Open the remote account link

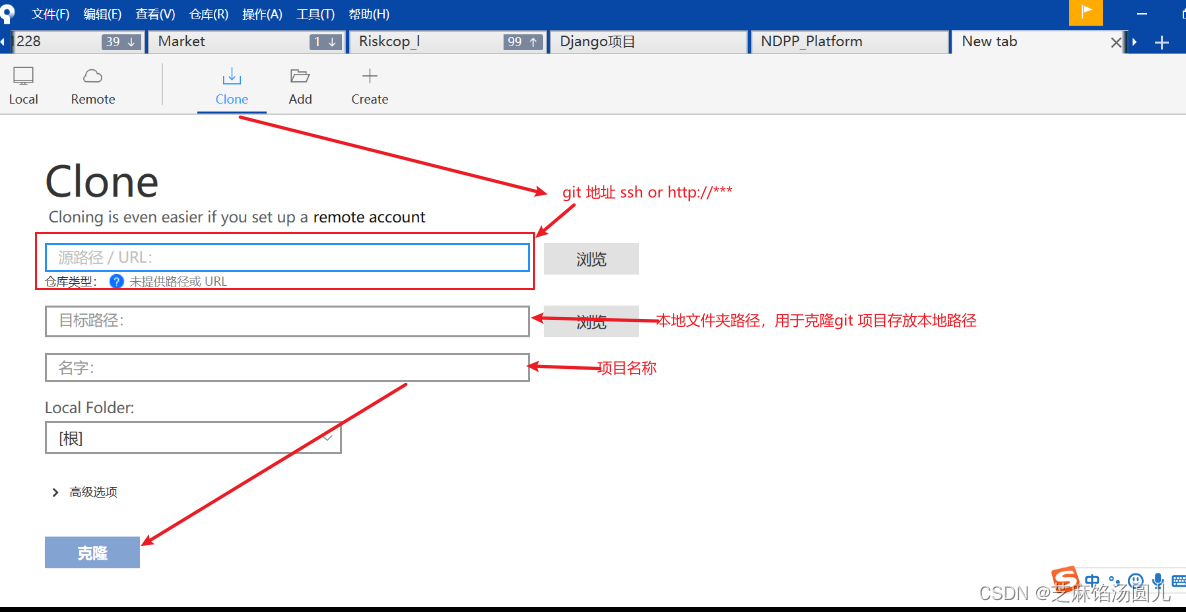click(370, 217)
